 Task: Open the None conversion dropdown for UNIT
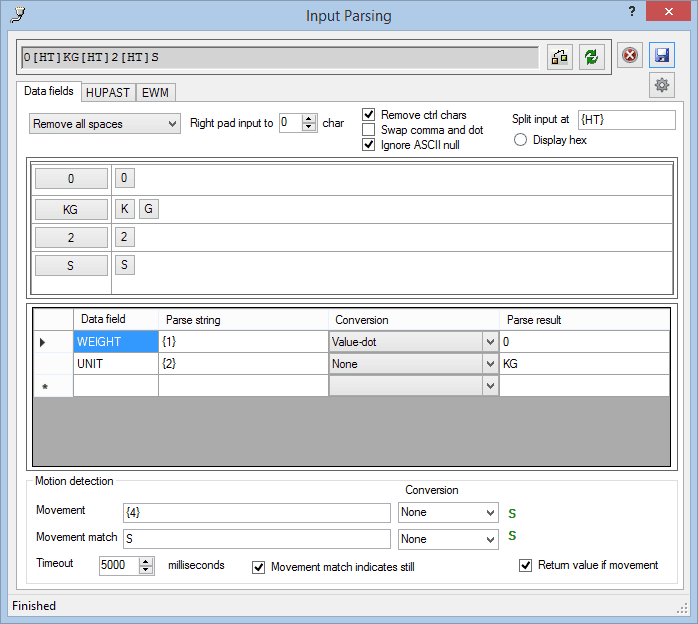click(x=490, y=364)
